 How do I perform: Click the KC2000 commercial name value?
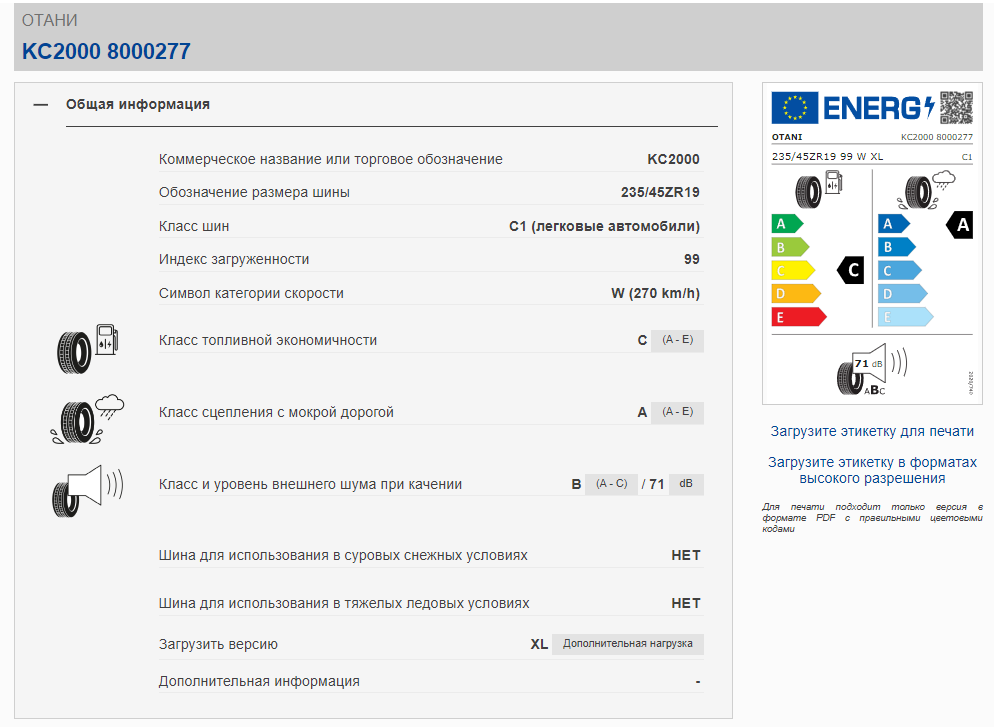tap(673, 159)
